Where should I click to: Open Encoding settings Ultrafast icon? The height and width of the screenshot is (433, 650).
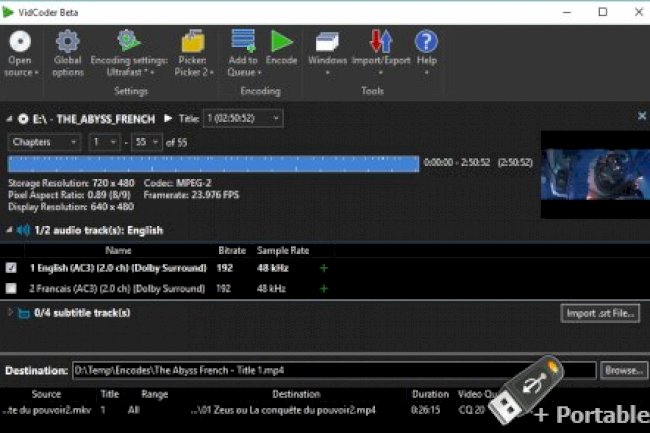click(x=129, y=42)
